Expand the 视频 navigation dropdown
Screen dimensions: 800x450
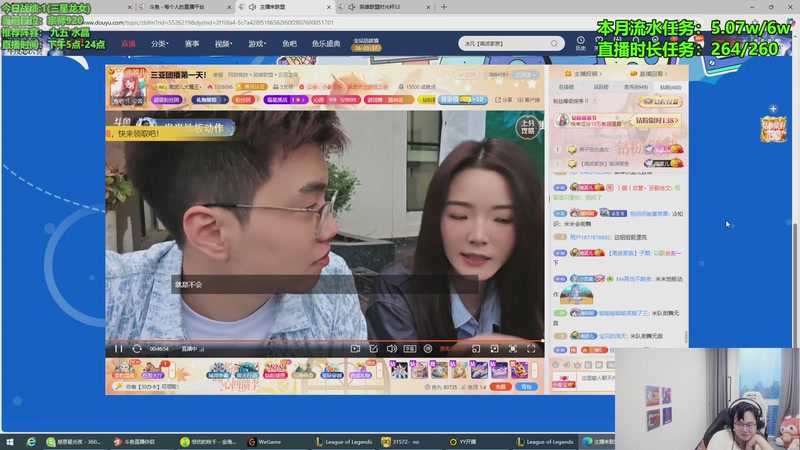tap(223, 44)
